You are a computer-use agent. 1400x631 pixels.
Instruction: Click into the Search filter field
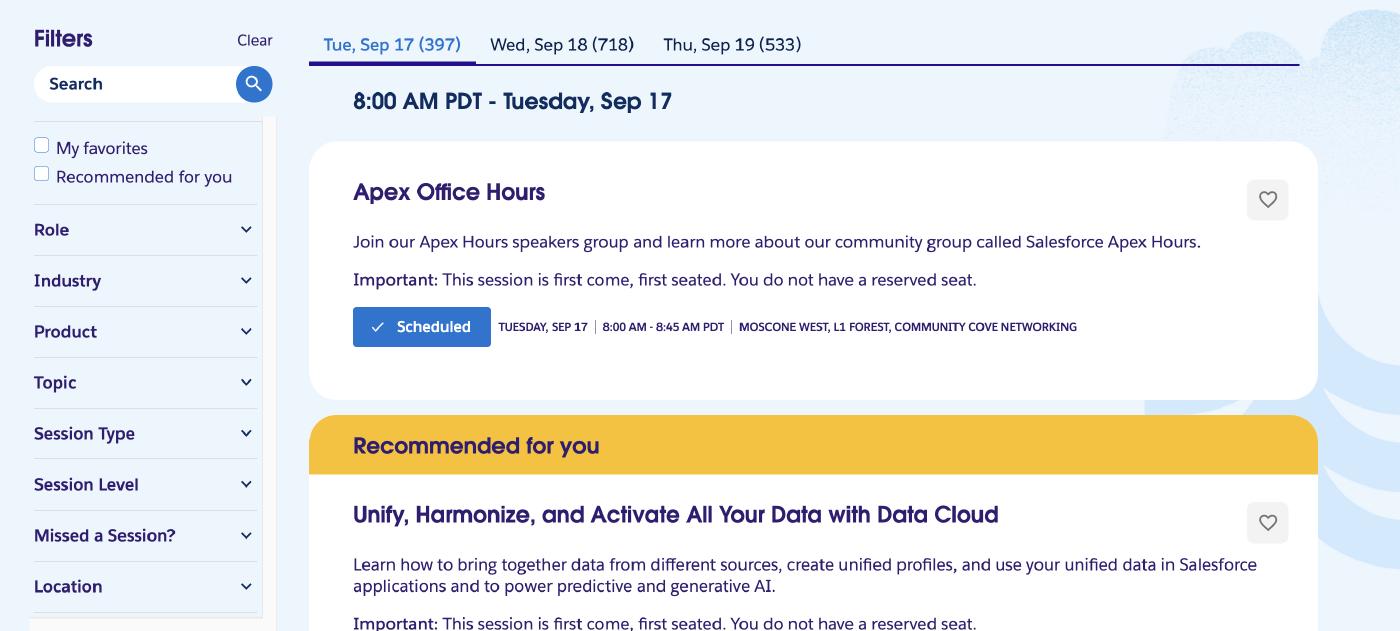(x=135, y=84)
